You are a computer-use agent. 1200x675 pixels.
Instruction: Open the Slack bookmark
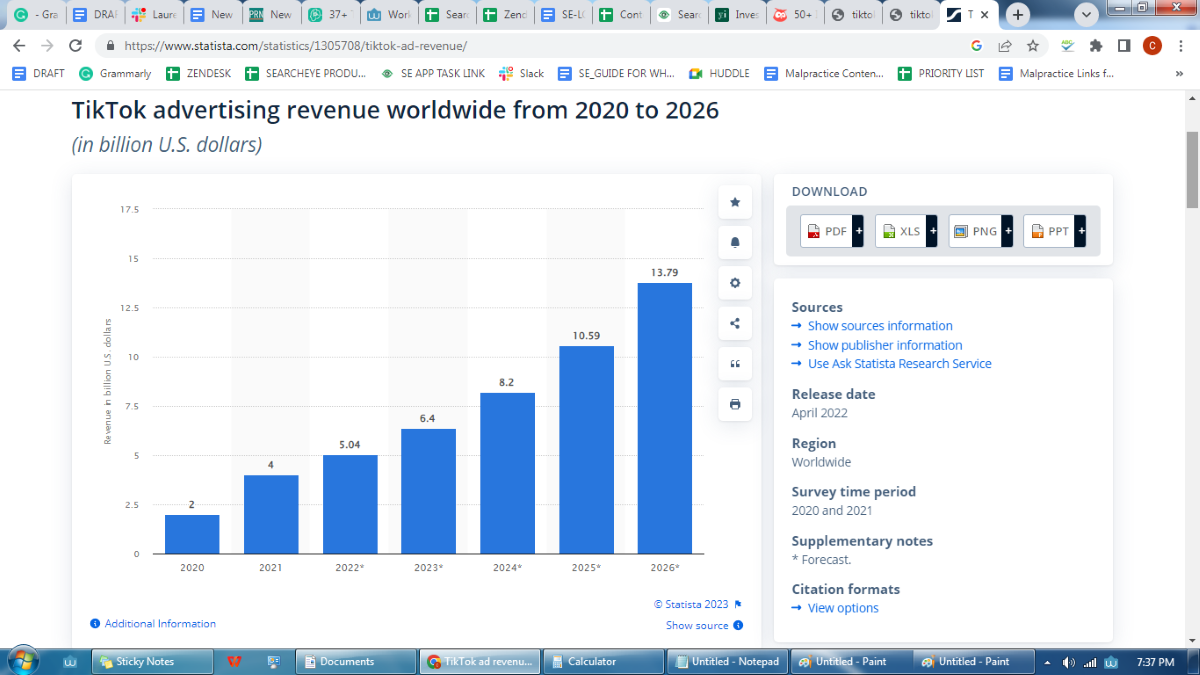coord(523,73)
